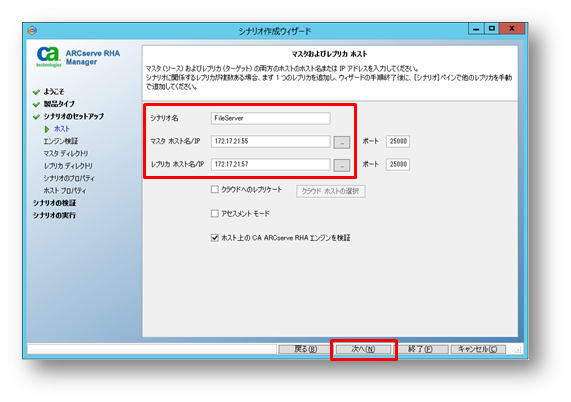
Task: Enable アセスメント モード checkbox
Action: click(x=214, y=213)
